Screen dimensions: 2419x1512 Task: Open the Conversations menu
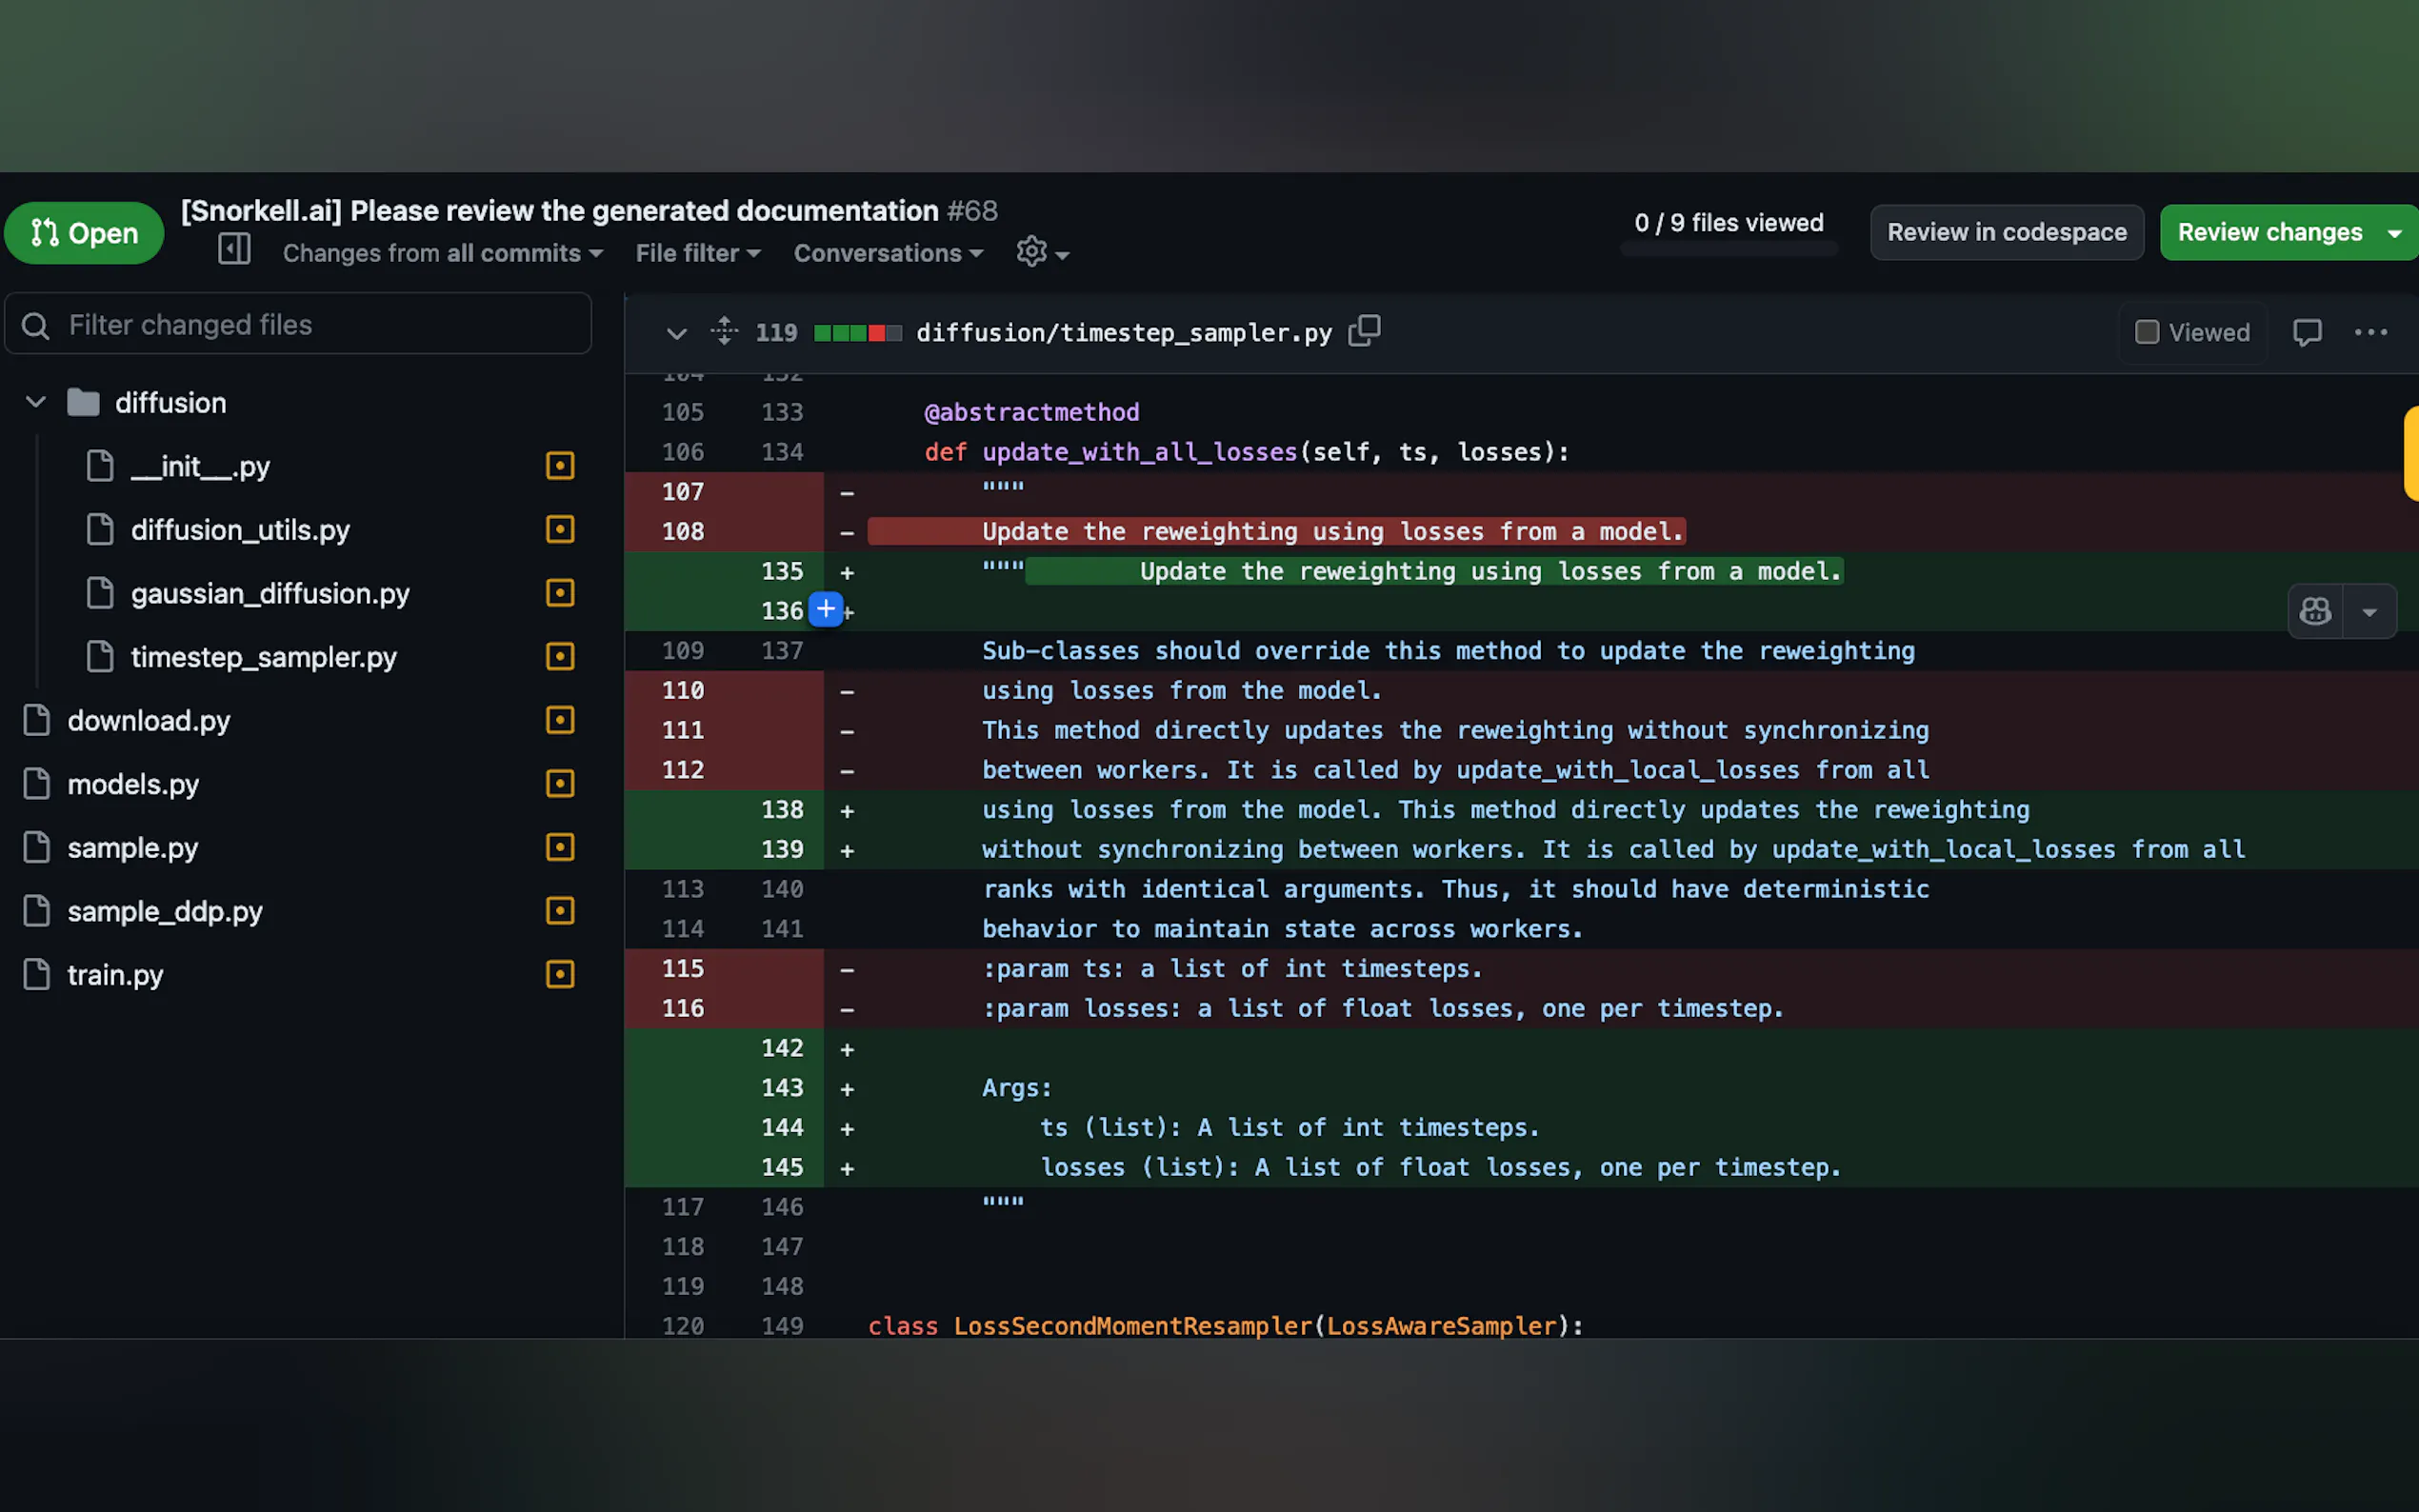[888, 253]
